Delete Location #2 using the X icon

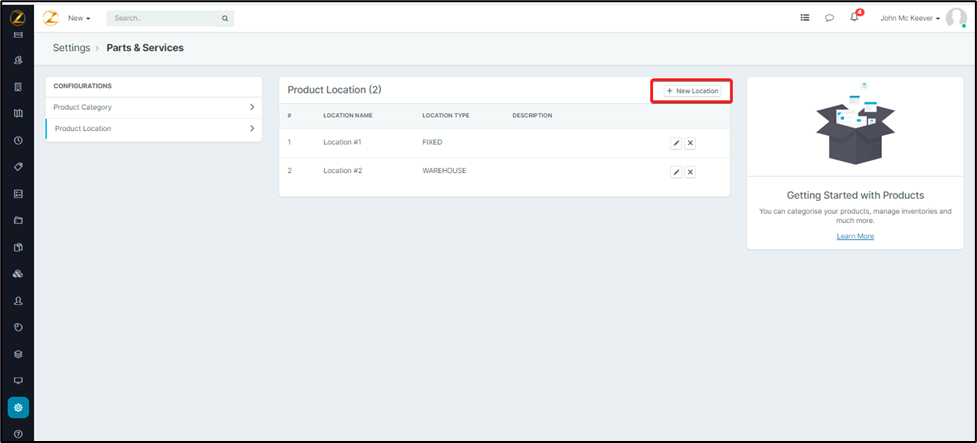pos(690,172)
